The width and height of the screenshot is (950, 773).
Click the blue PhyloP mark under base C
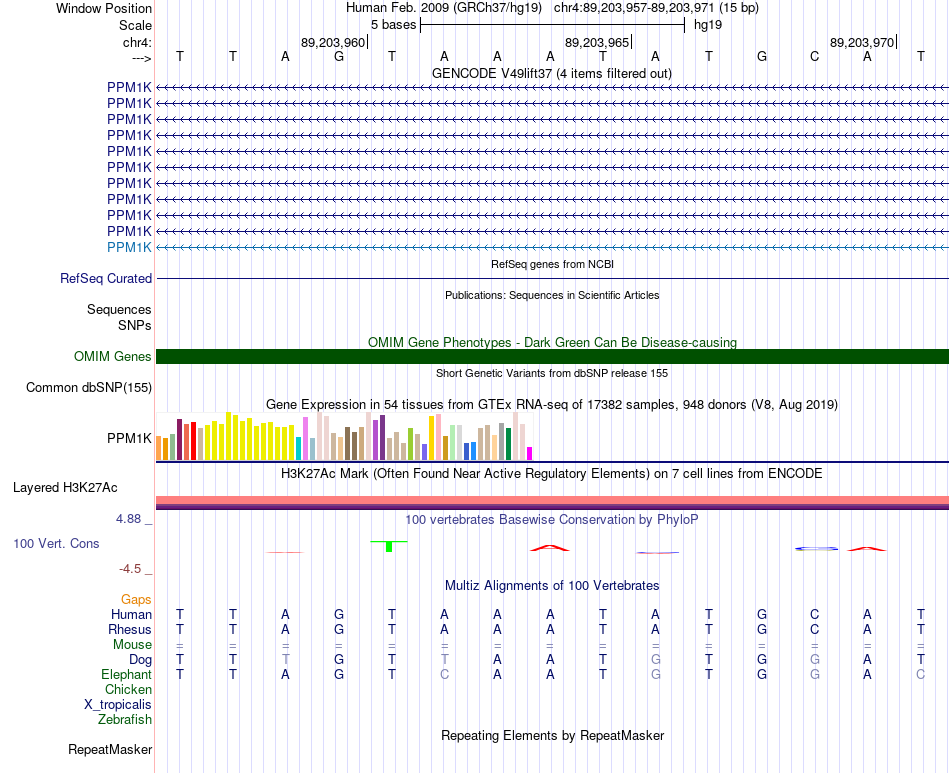(x=816, y=548)
